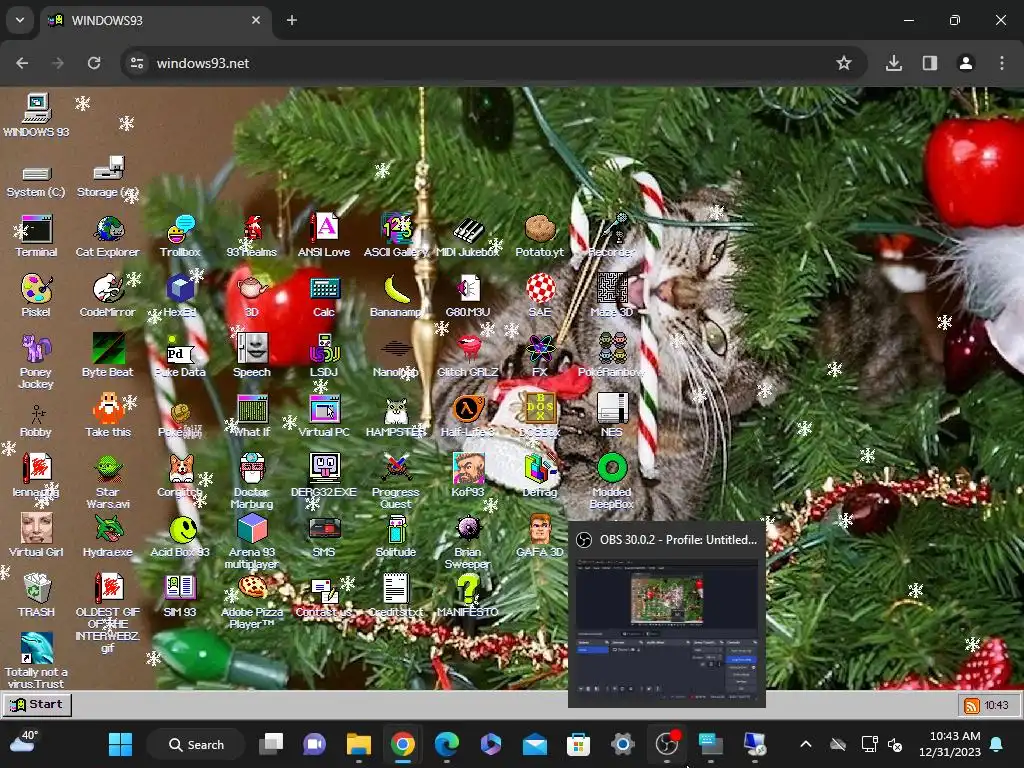Launch Modded BeepBox icon
This screenshot has width=1024, height=768.
pyautogui.click(x=611, y=469)
